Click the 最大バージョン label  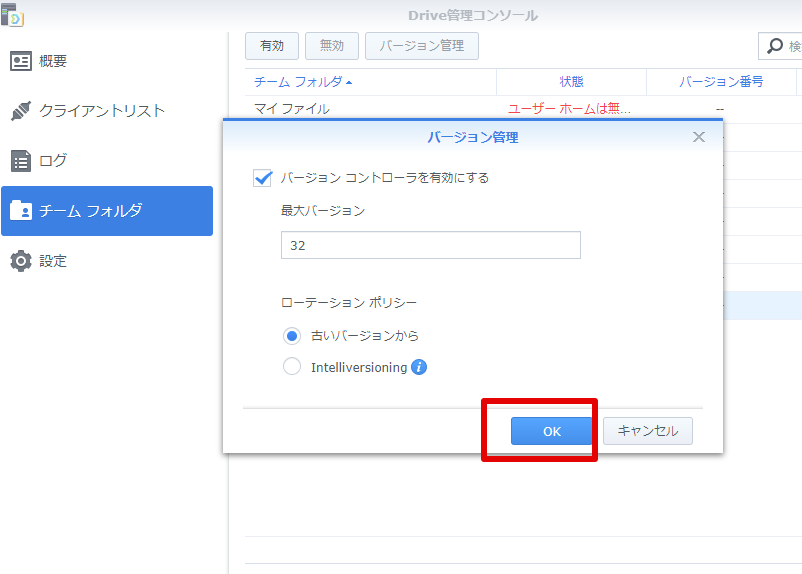(x=323, y=211)
